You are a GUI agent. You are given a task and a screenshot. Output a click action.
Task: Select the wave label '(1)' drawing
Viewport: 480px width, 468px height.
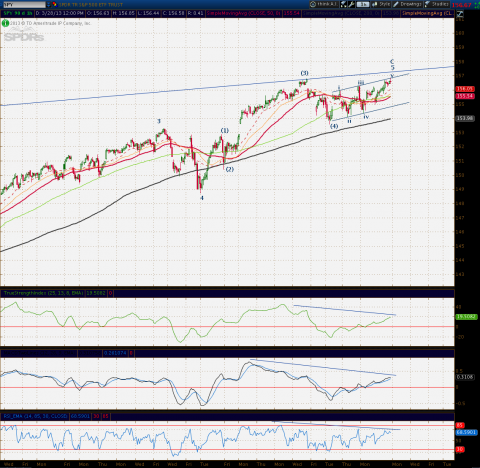225,131
